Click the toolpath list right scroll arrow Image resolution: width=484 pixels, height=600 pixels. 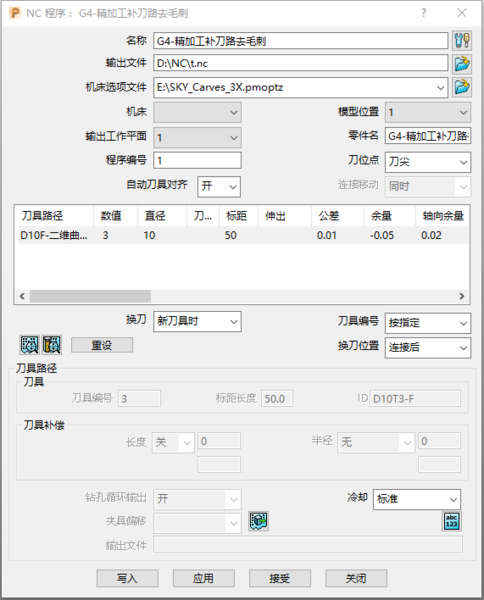coord(462,296)
